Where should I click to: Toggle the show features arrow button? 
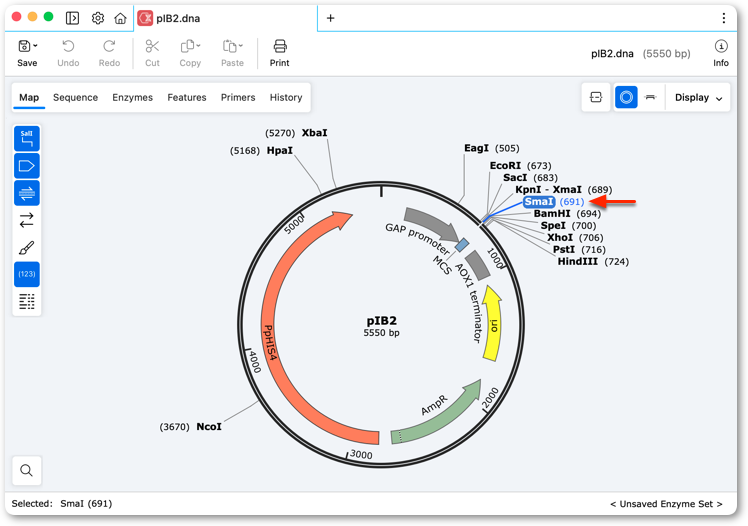[x=27, y=166]
